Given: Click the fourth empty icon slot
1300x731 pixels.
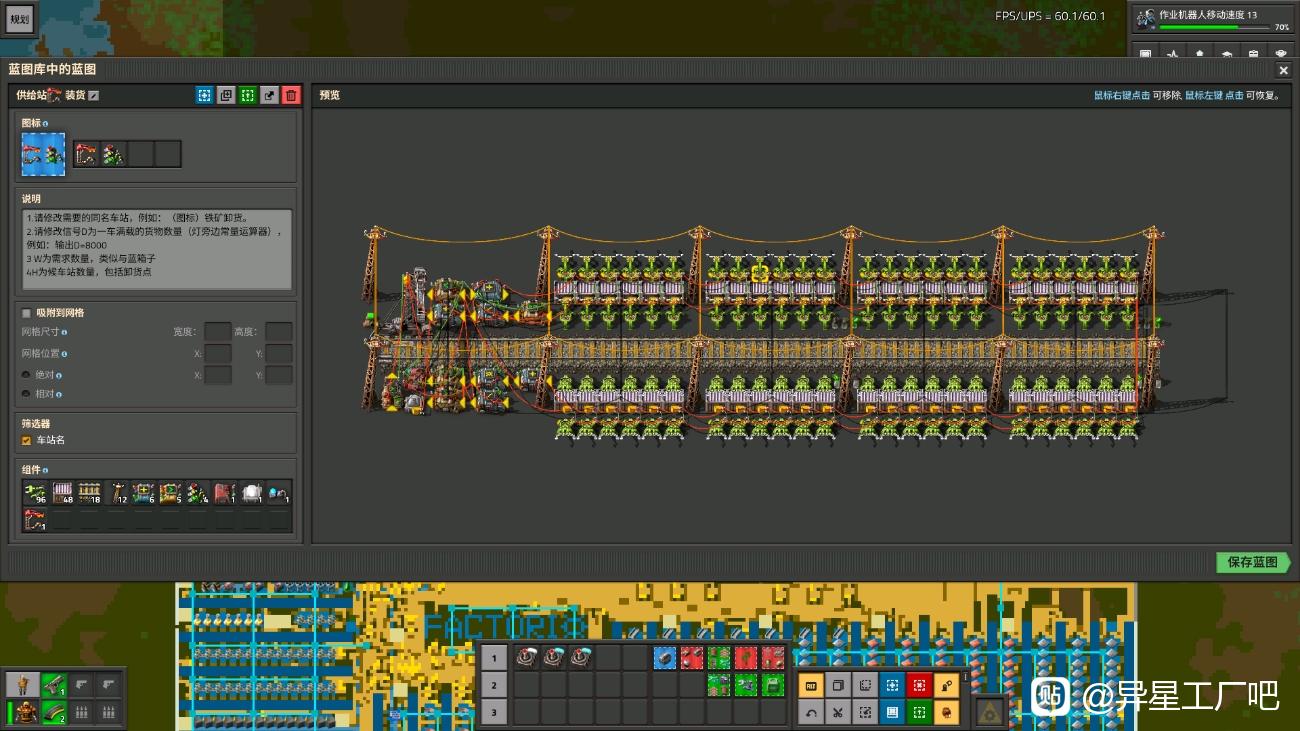Looking at the screenshot, I should point(168,154).
